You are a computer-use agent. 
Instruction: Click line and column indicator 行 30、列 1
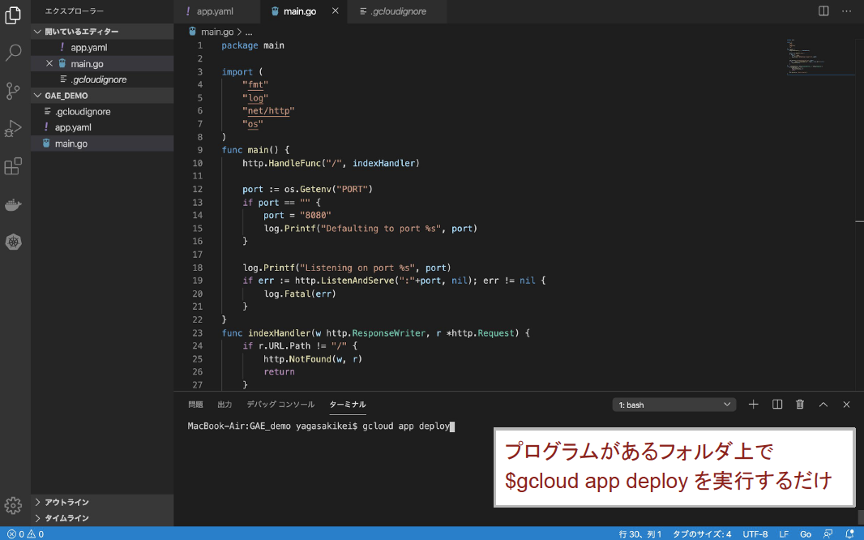pos(640,534)
